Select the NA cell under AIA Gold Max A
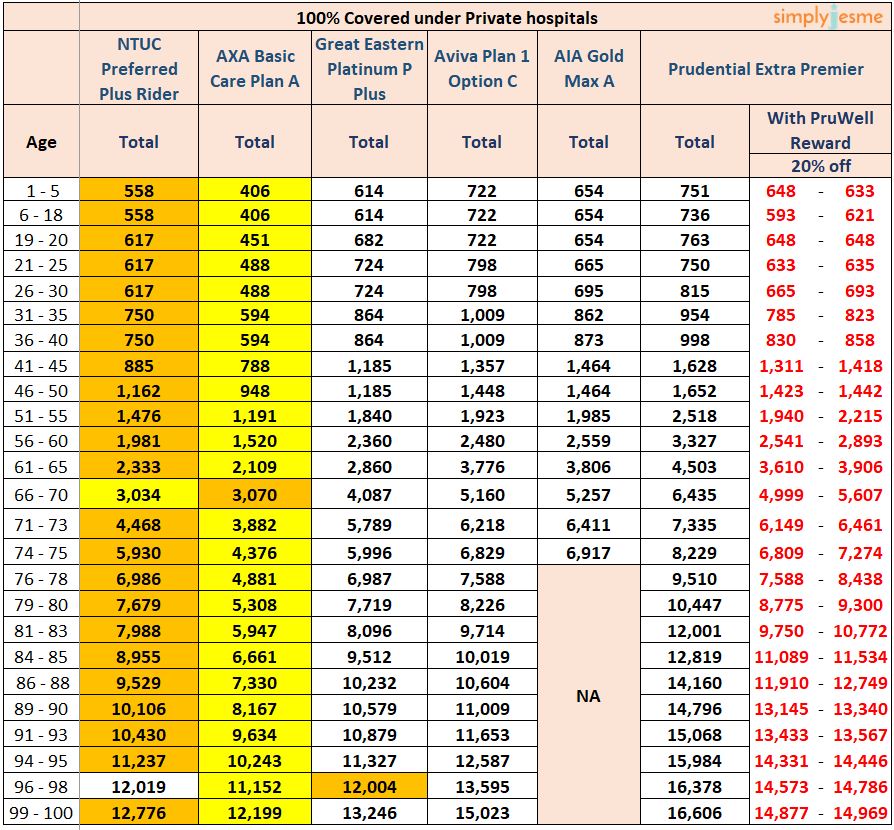This screenshot has height=830, width=894. pyautogui.click(x=587, y=698)
